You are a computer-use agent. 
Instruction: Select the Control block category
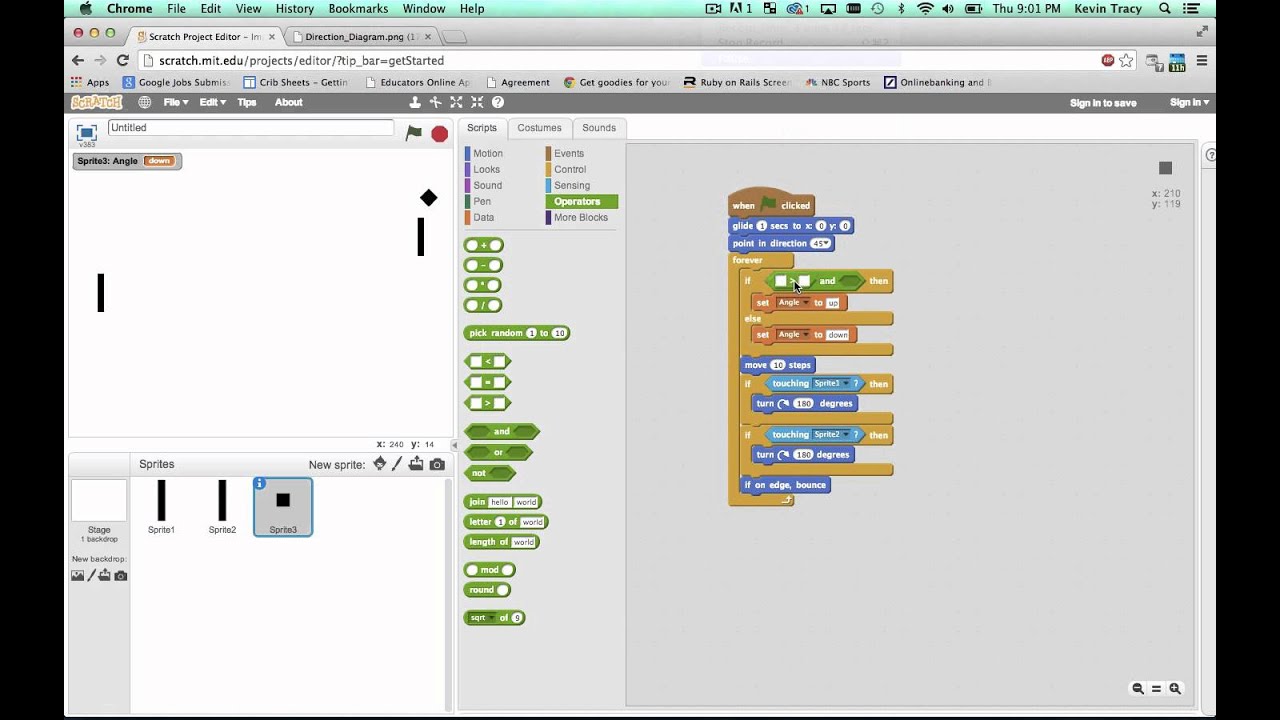click(x=570, y=169)
